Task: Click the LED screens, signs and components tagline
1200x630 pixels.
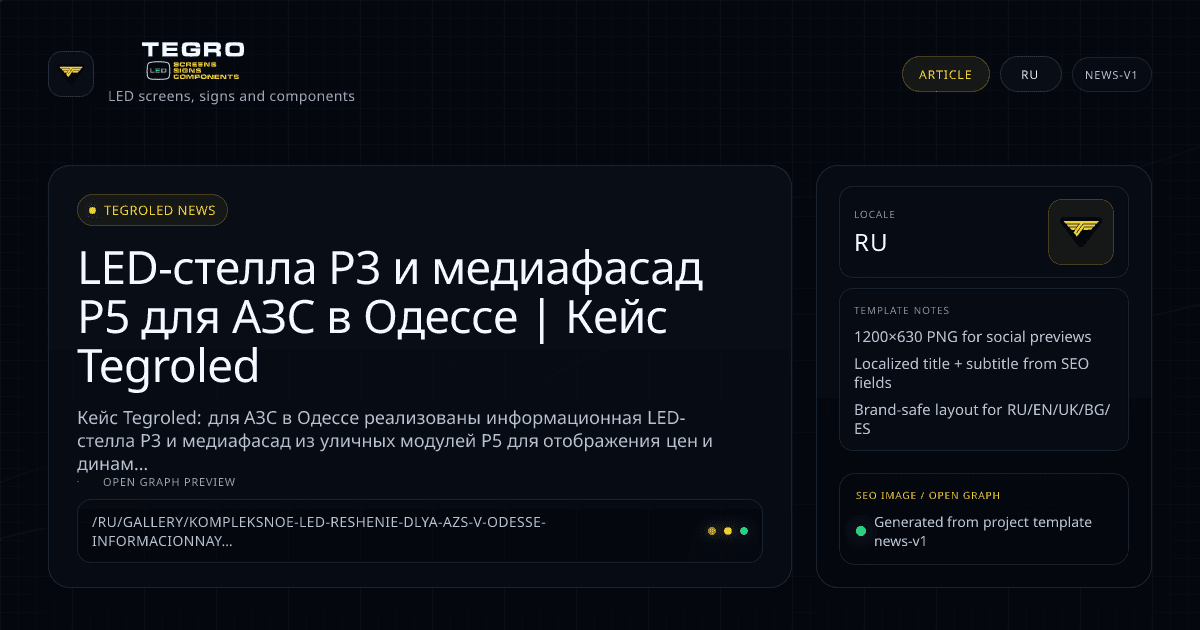Action: click(x=231, y=96)
